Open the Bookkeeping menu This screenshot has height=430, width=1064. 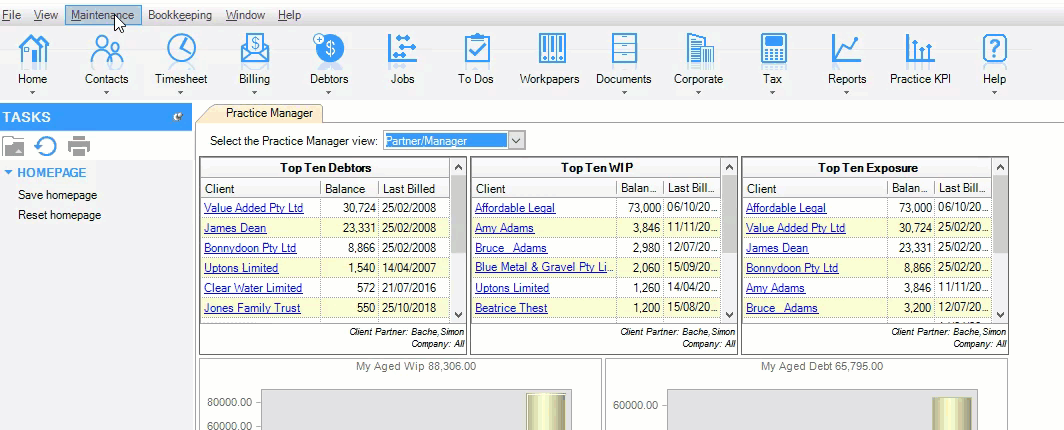point(180,15)
